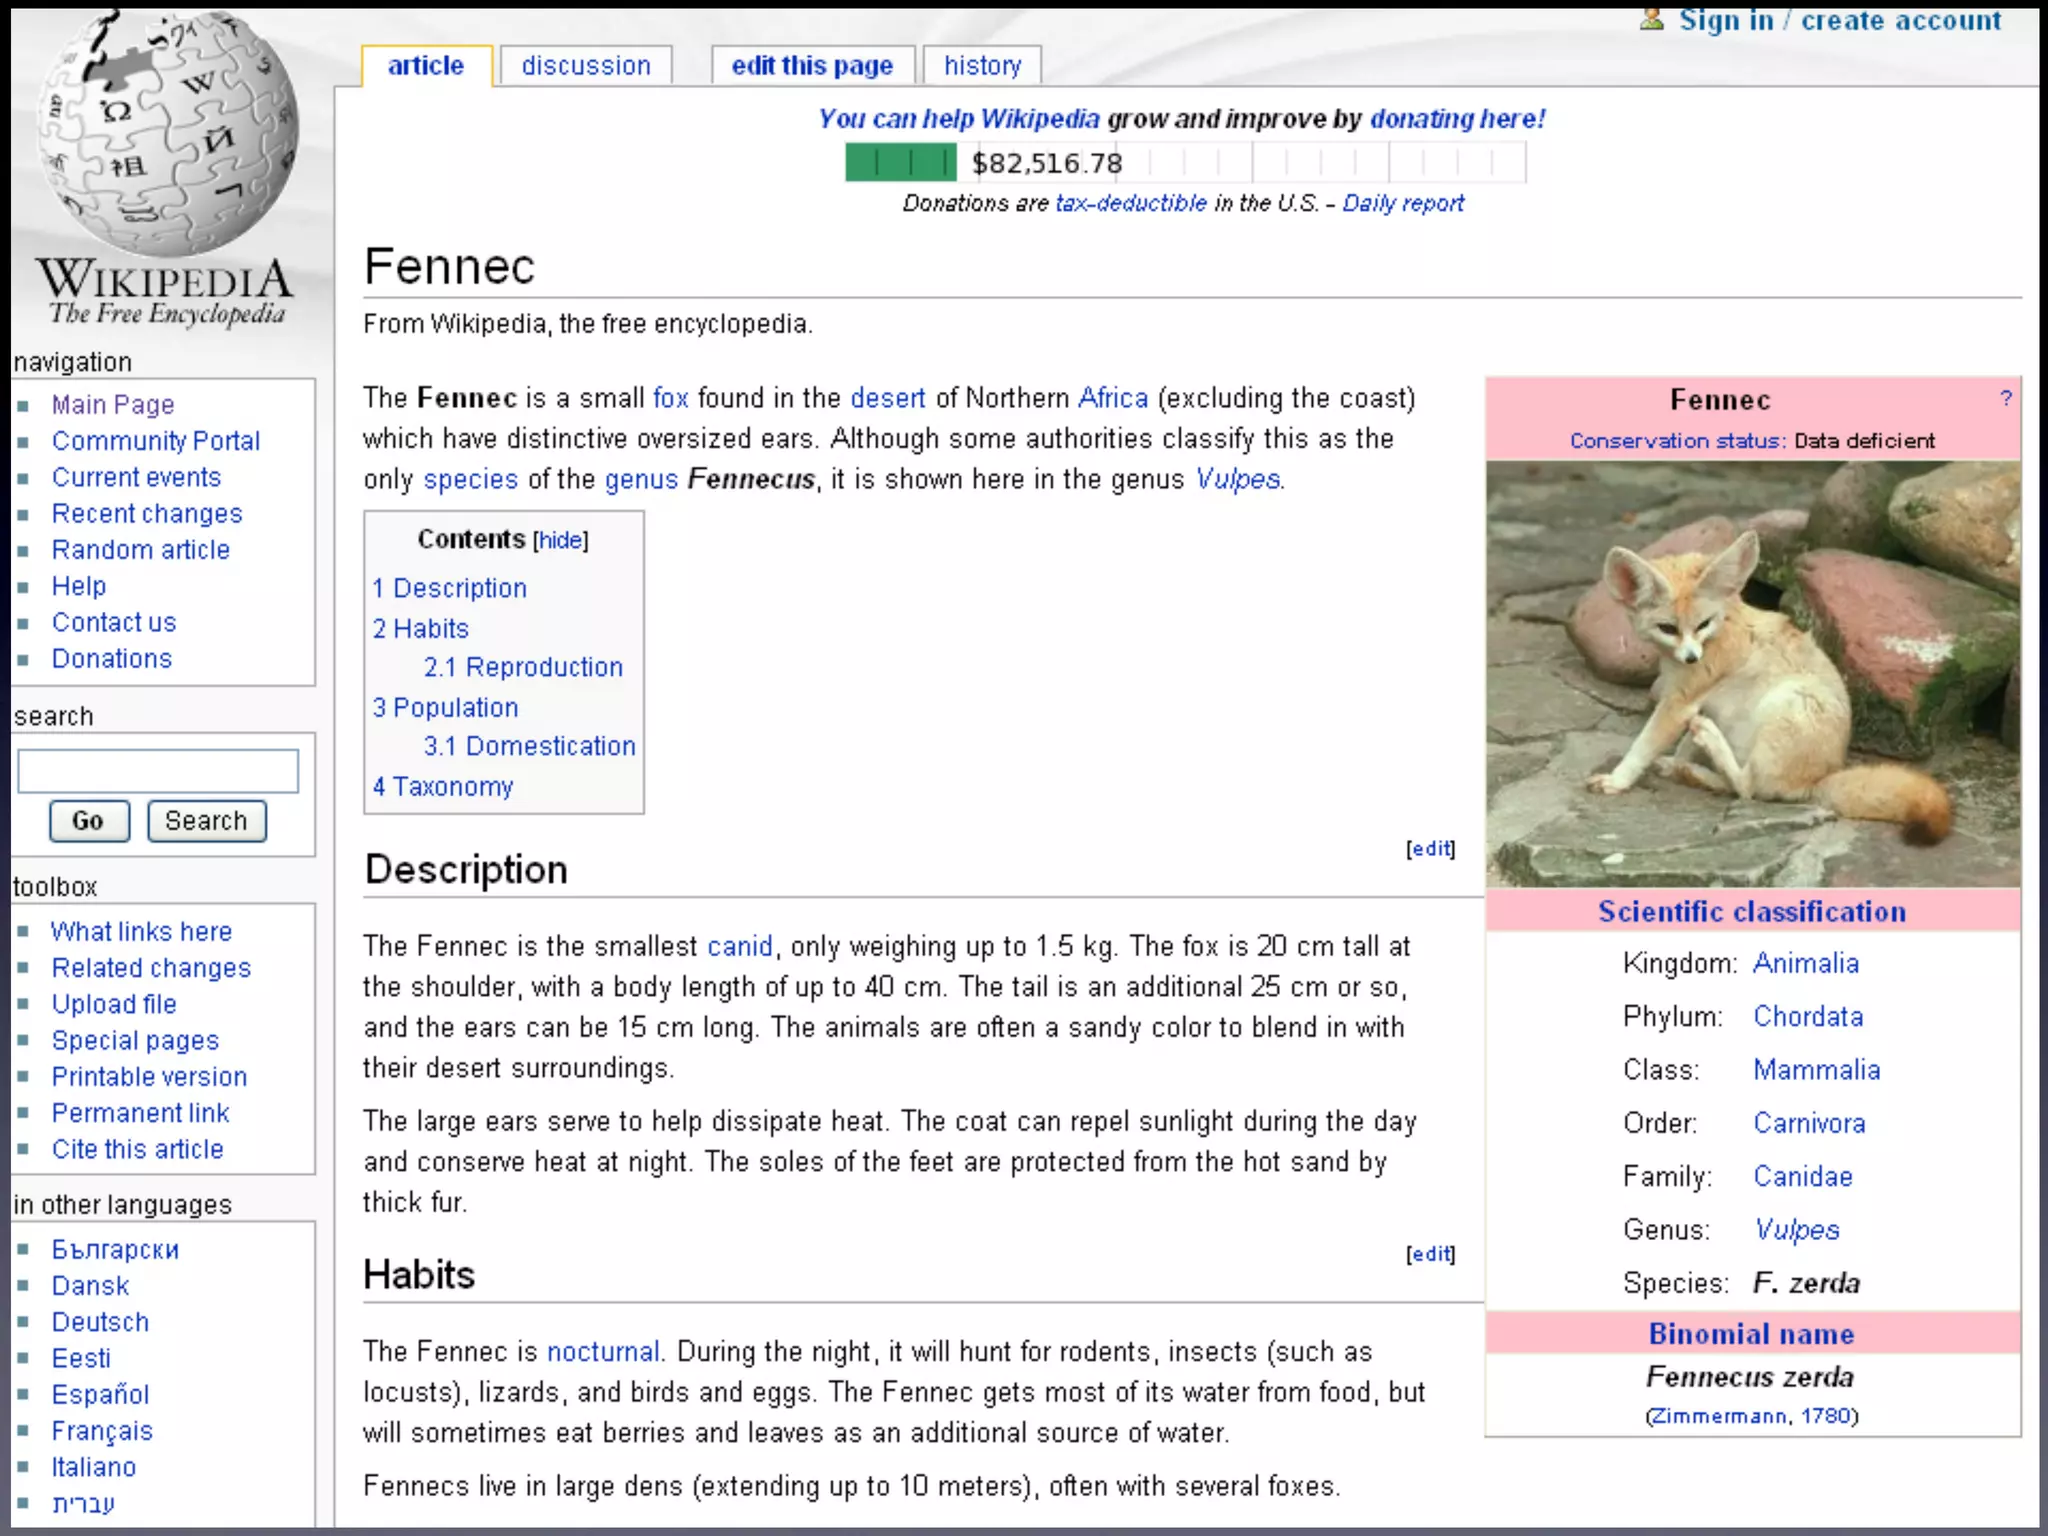Focus the sidebar search input field
The image size is (2048, 1536).
point(158,771)
